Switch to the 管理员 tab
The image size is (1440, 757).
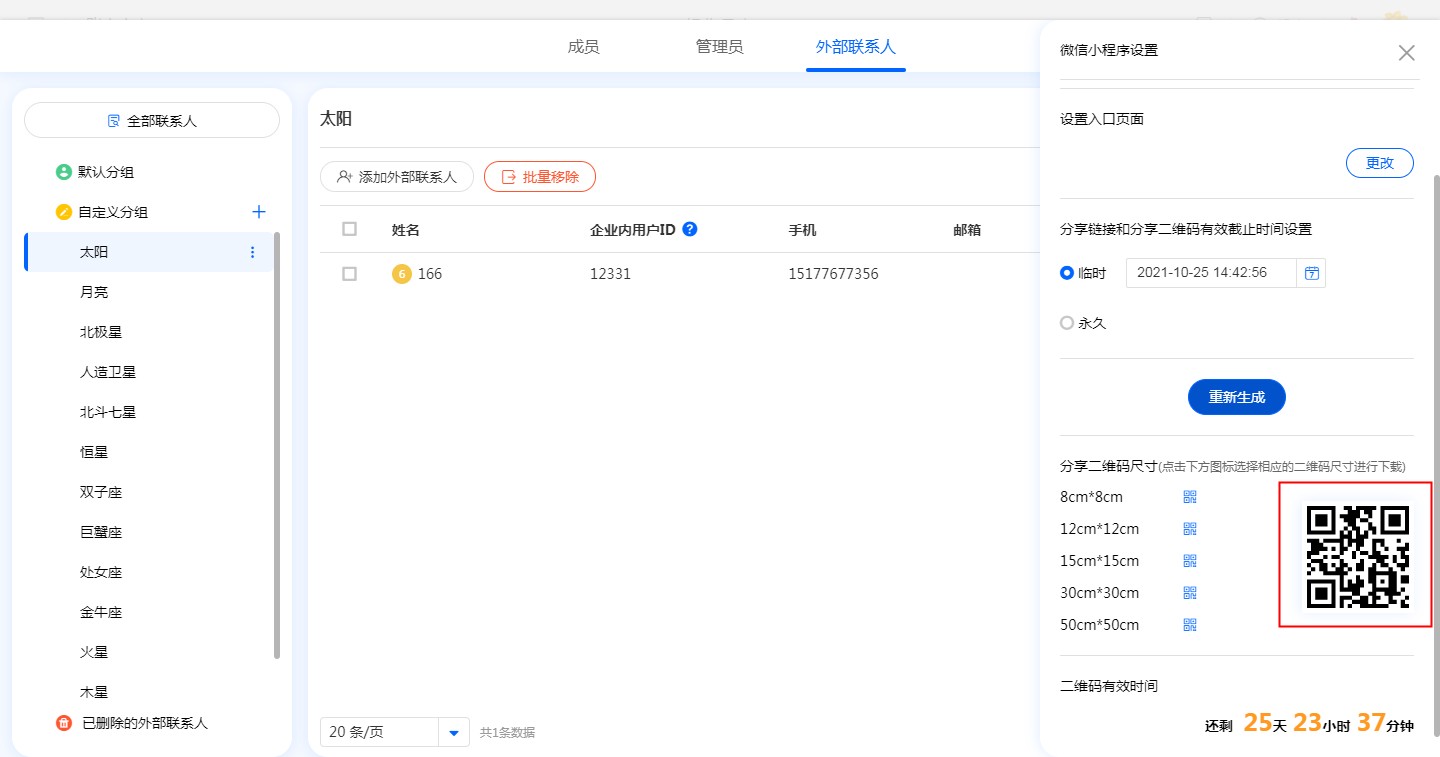tap(719, 47)
